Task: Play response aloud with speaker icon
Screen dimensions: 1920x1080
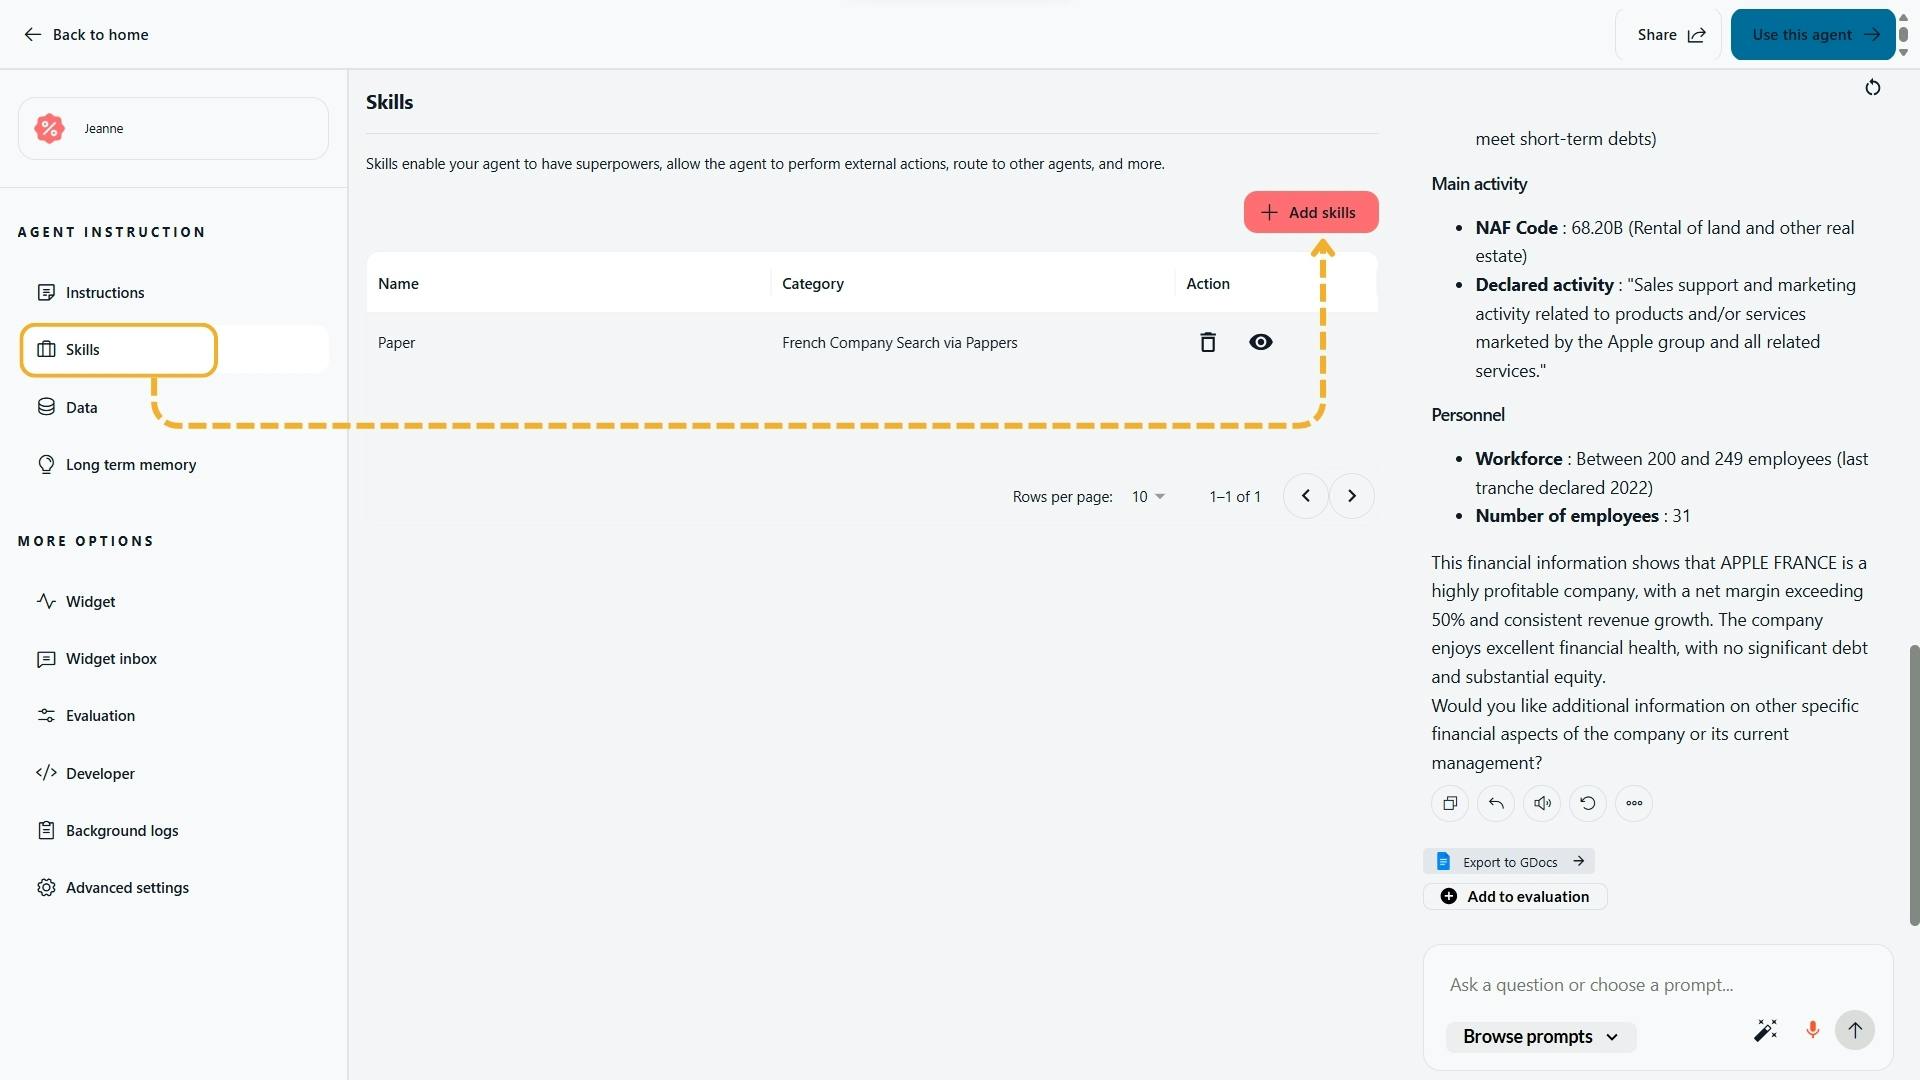Action: click(x=1541, y=803)
